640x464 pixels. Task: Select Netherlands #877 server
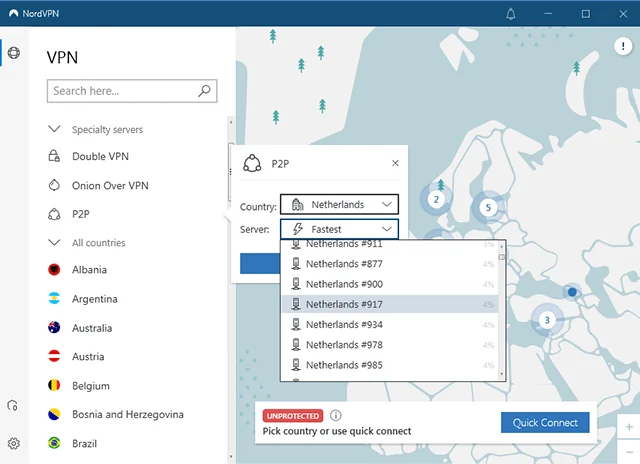point(390,264)
